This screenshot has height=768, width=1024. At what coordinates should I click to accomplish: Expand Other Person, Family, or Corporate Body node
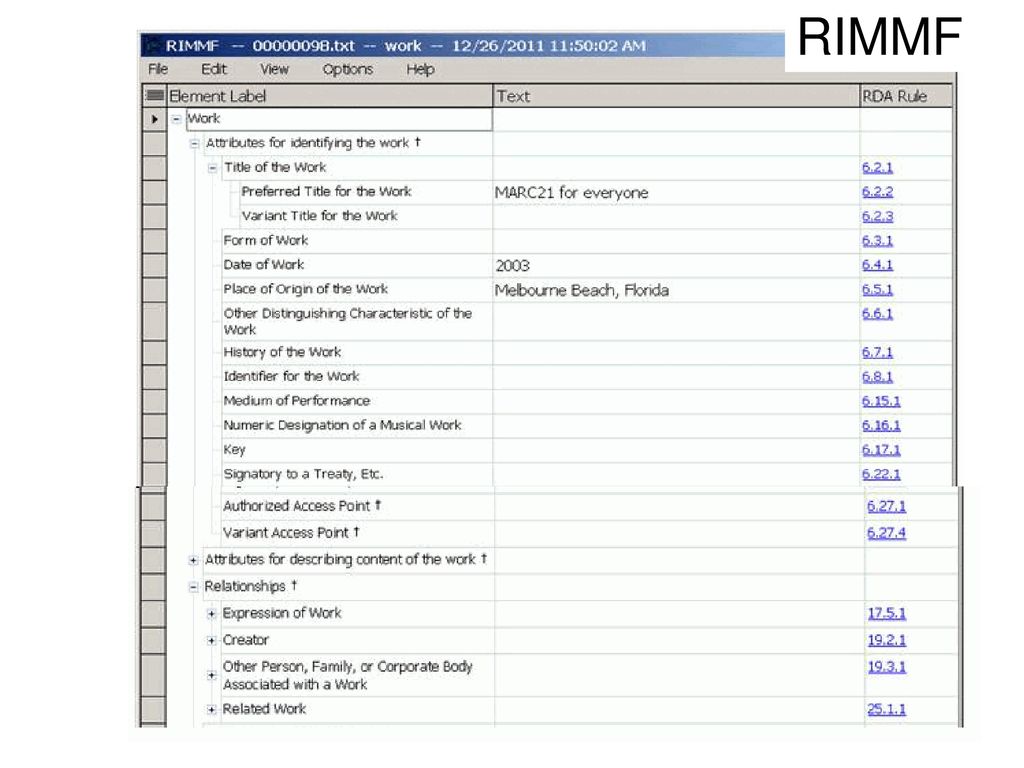pos(212,675)
